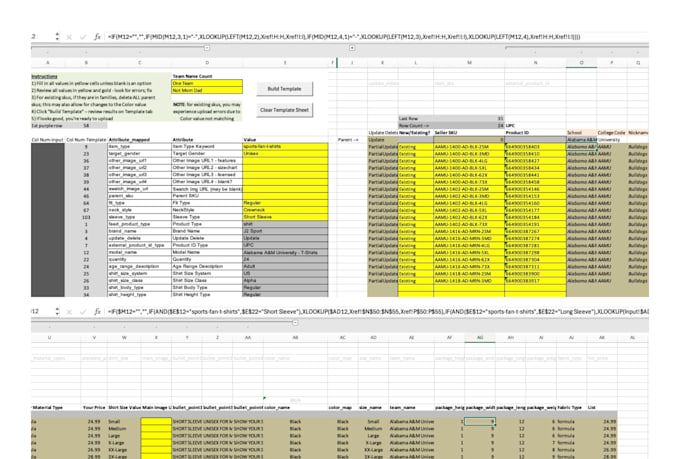Click the Clear Template Sheet button
This screenshot has width=680, height=459.
pyautogui.click(x=284, y=110)
